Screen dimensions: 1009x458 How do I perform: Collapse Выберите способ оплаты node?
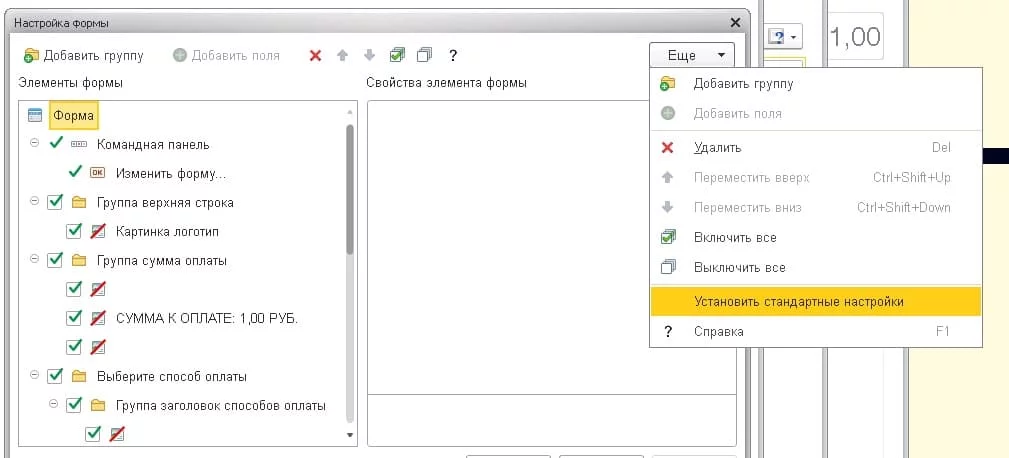pos(34,376)
